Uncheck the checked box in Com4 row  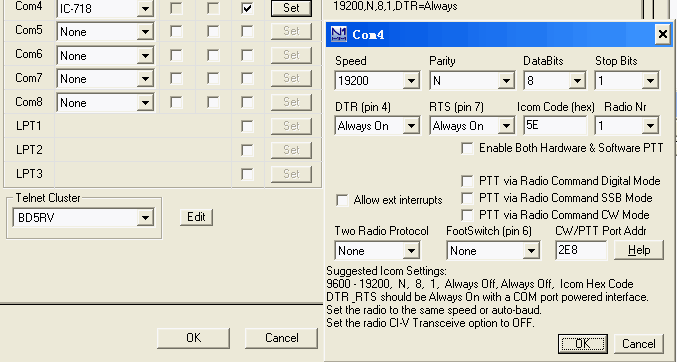(247, 8)
